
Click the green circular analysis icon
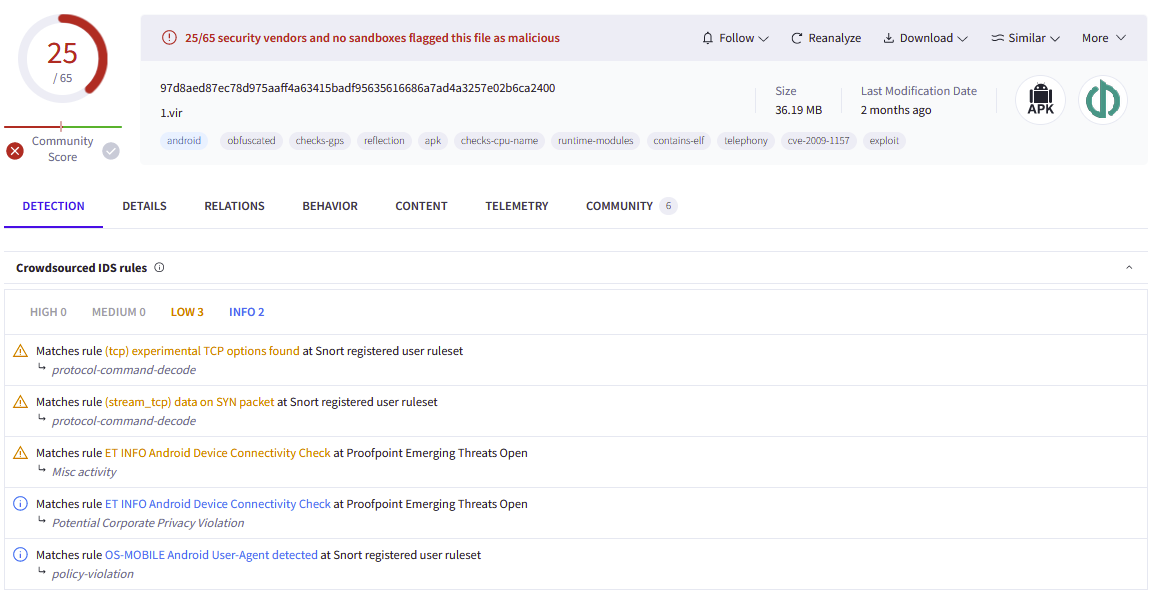click(x=1102, y=100)
